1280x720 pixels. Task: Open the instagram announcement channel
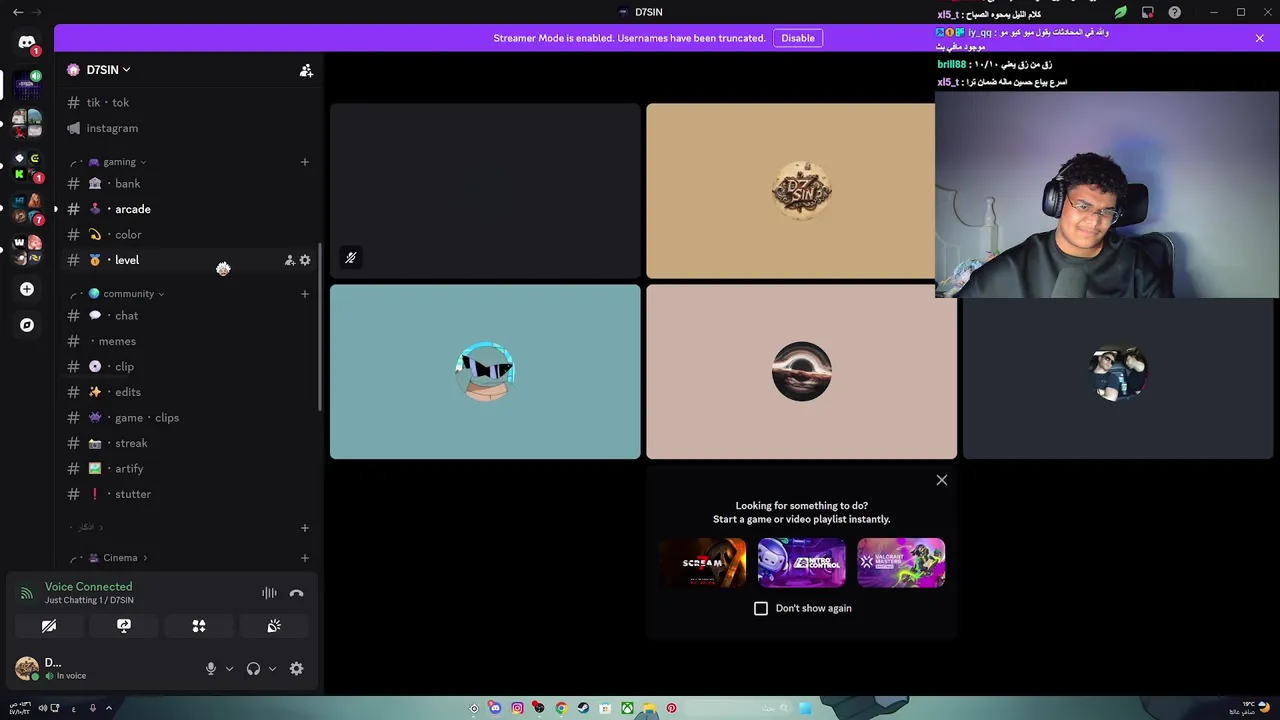[x=187, y=128]
